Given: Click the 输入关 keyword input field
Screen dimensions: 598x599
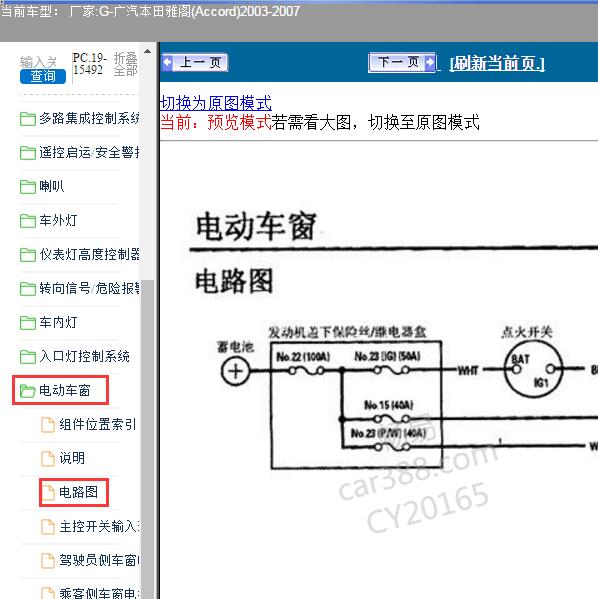Looking at the screenshot, I should 38,62.
